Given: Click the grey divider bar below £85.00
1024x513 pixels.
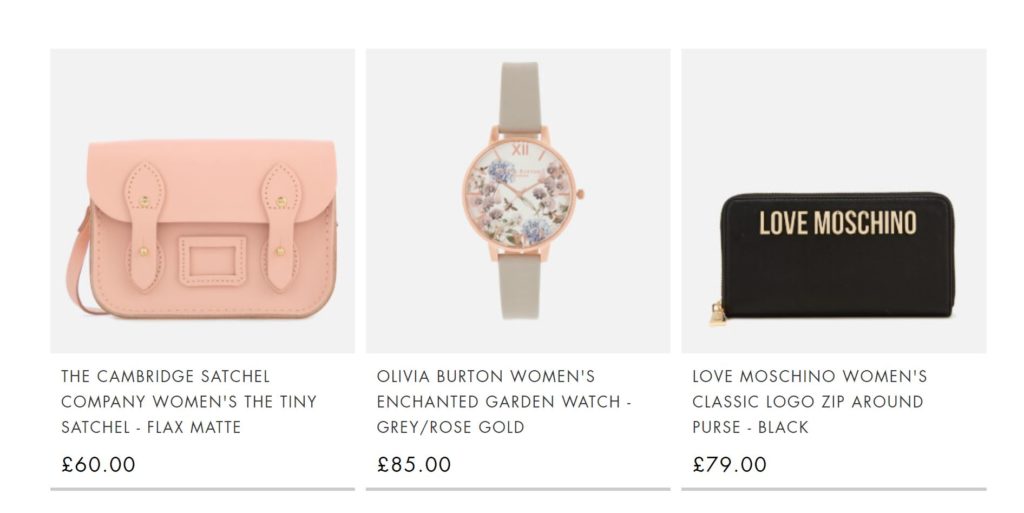Looking at the screenshot, I should coord(518,488).
